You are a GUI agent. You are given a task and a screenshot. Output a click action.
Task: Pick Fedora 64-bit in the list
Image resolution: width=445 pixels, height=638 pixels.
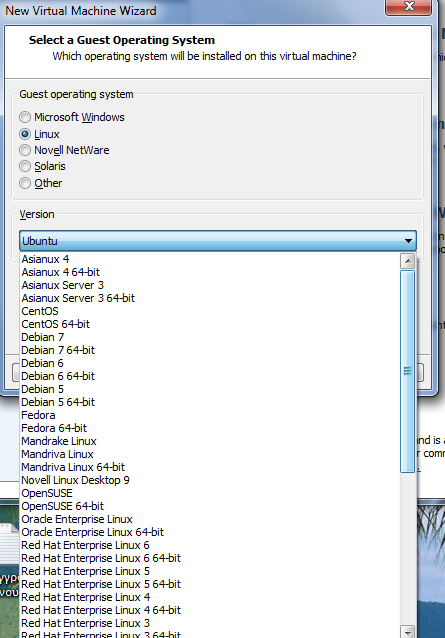pyautogui.click(x=54, y=428)
